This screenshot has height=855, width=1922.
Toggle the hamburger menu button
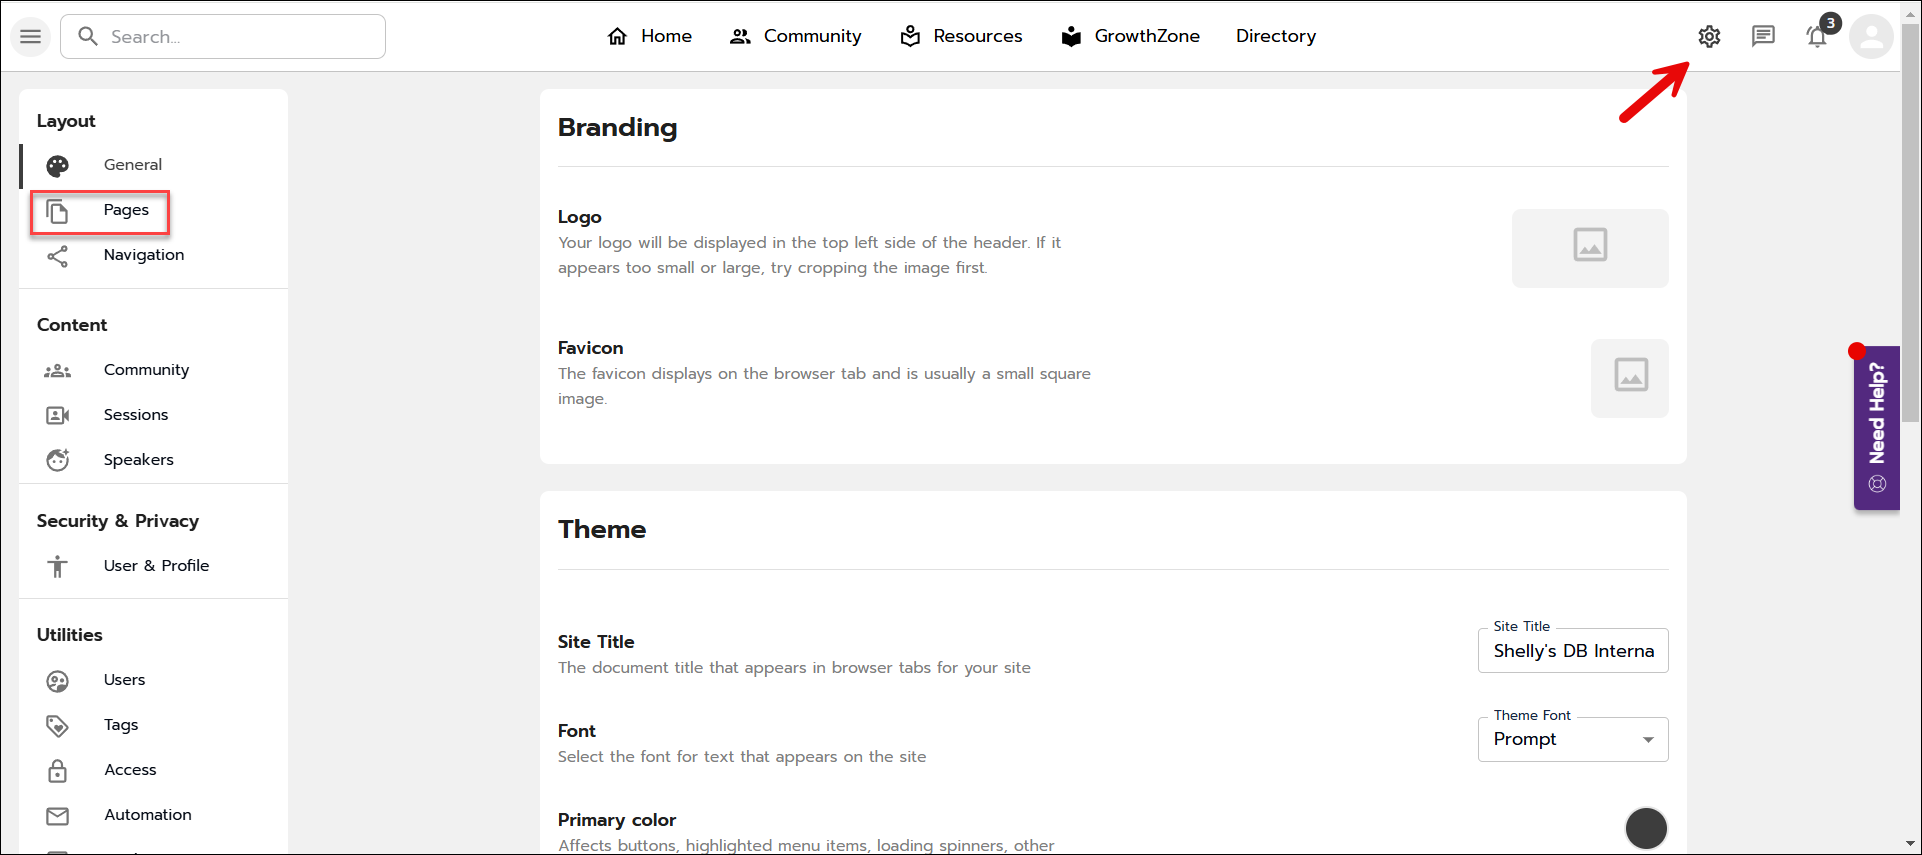tap(31, 37)
